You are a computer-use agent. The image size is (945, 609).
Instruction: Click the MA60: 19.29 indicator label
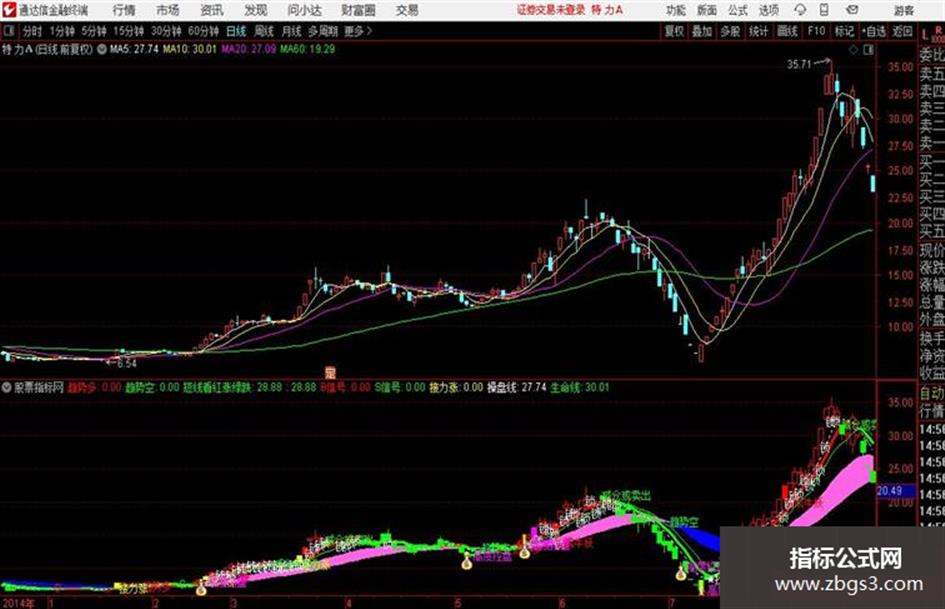pyautogui.click(x=307, y=49)
